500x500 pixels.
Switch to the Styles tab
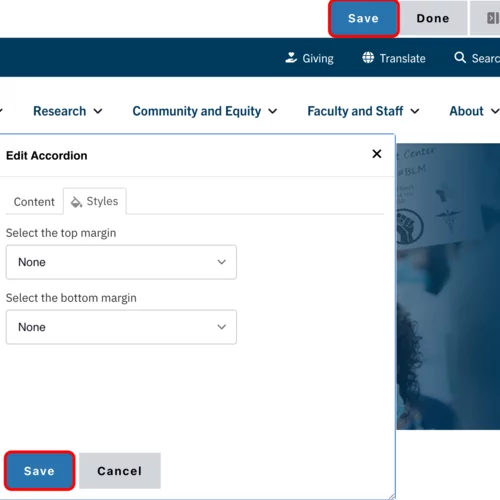[95, 201]
